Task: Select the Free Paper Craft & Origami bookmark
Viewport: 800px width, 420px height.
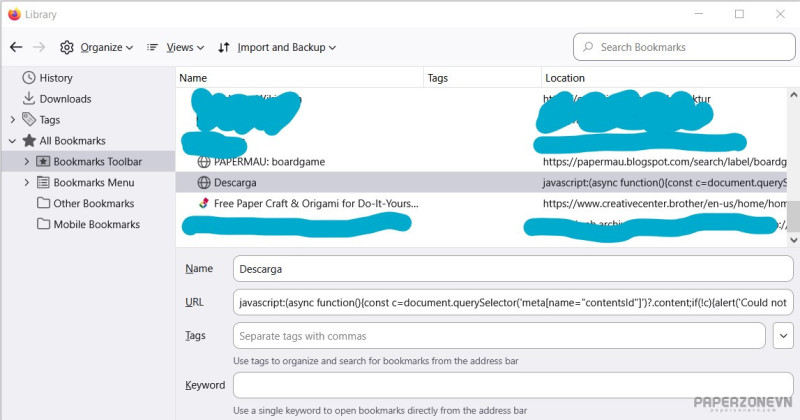Action: (315, 204)
